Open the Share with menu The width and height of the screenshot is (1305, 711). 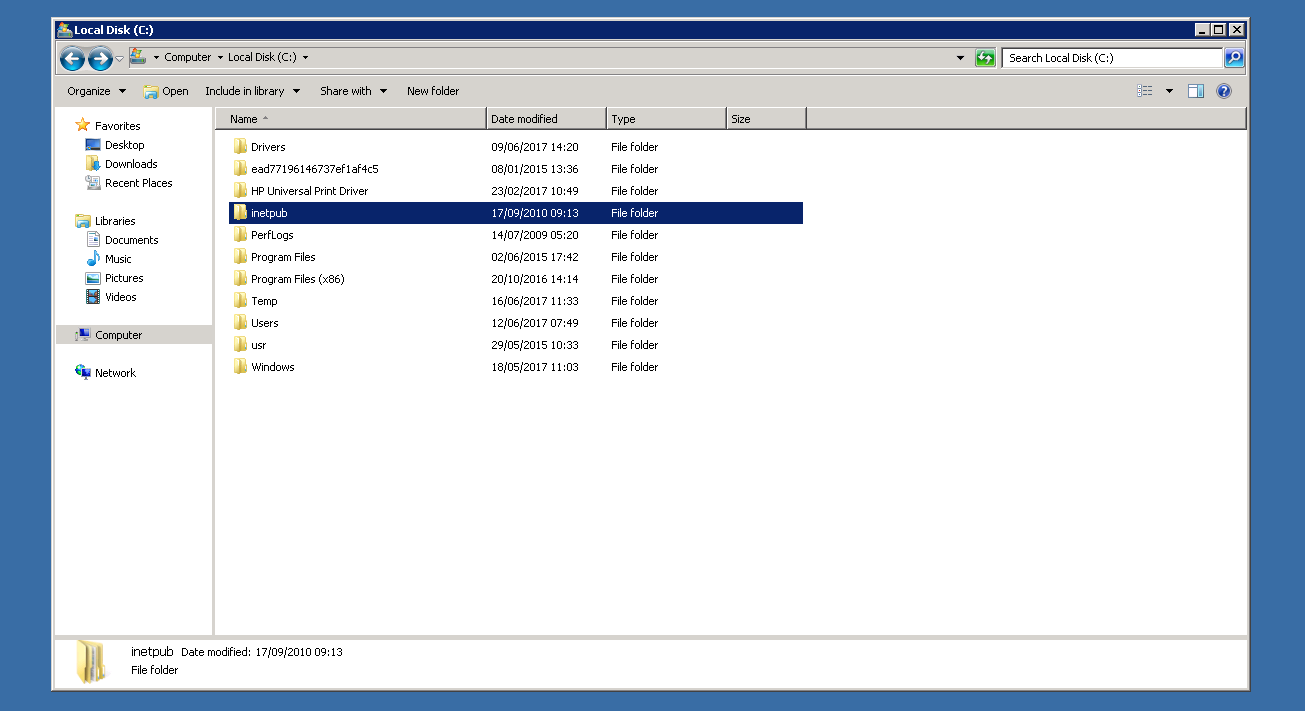click(353, 91)
